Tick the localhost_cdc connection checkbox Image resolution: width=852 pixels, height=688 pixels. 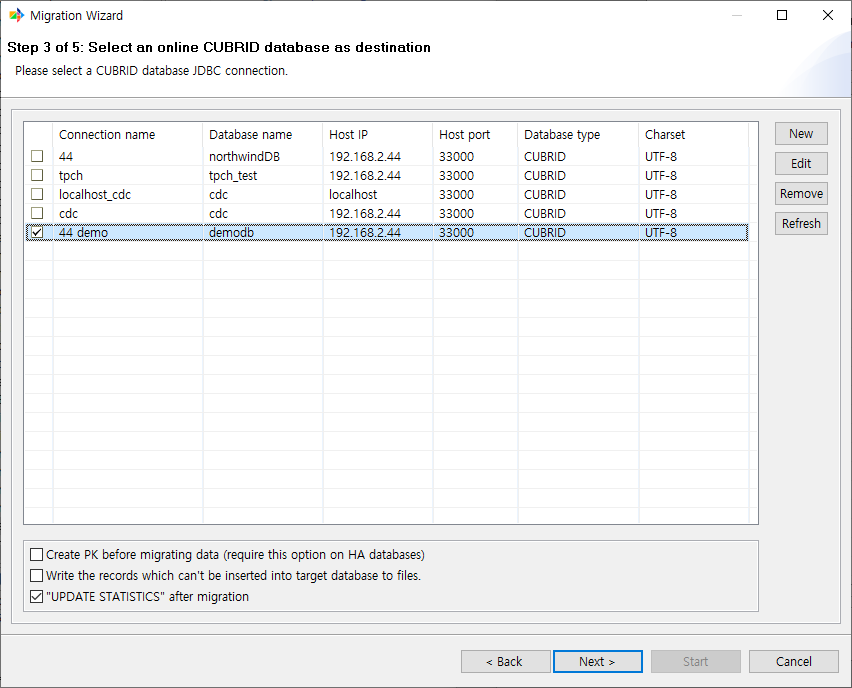[37, 195]
